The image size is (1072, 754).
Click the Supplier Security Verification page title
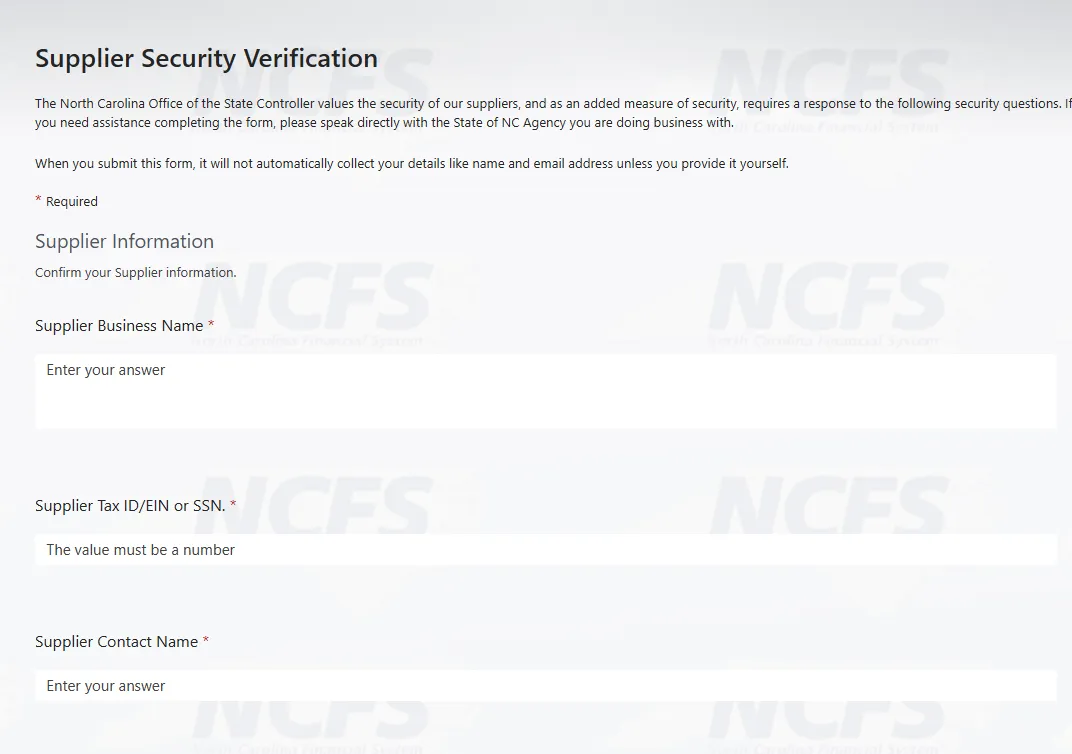click(206, 58)
